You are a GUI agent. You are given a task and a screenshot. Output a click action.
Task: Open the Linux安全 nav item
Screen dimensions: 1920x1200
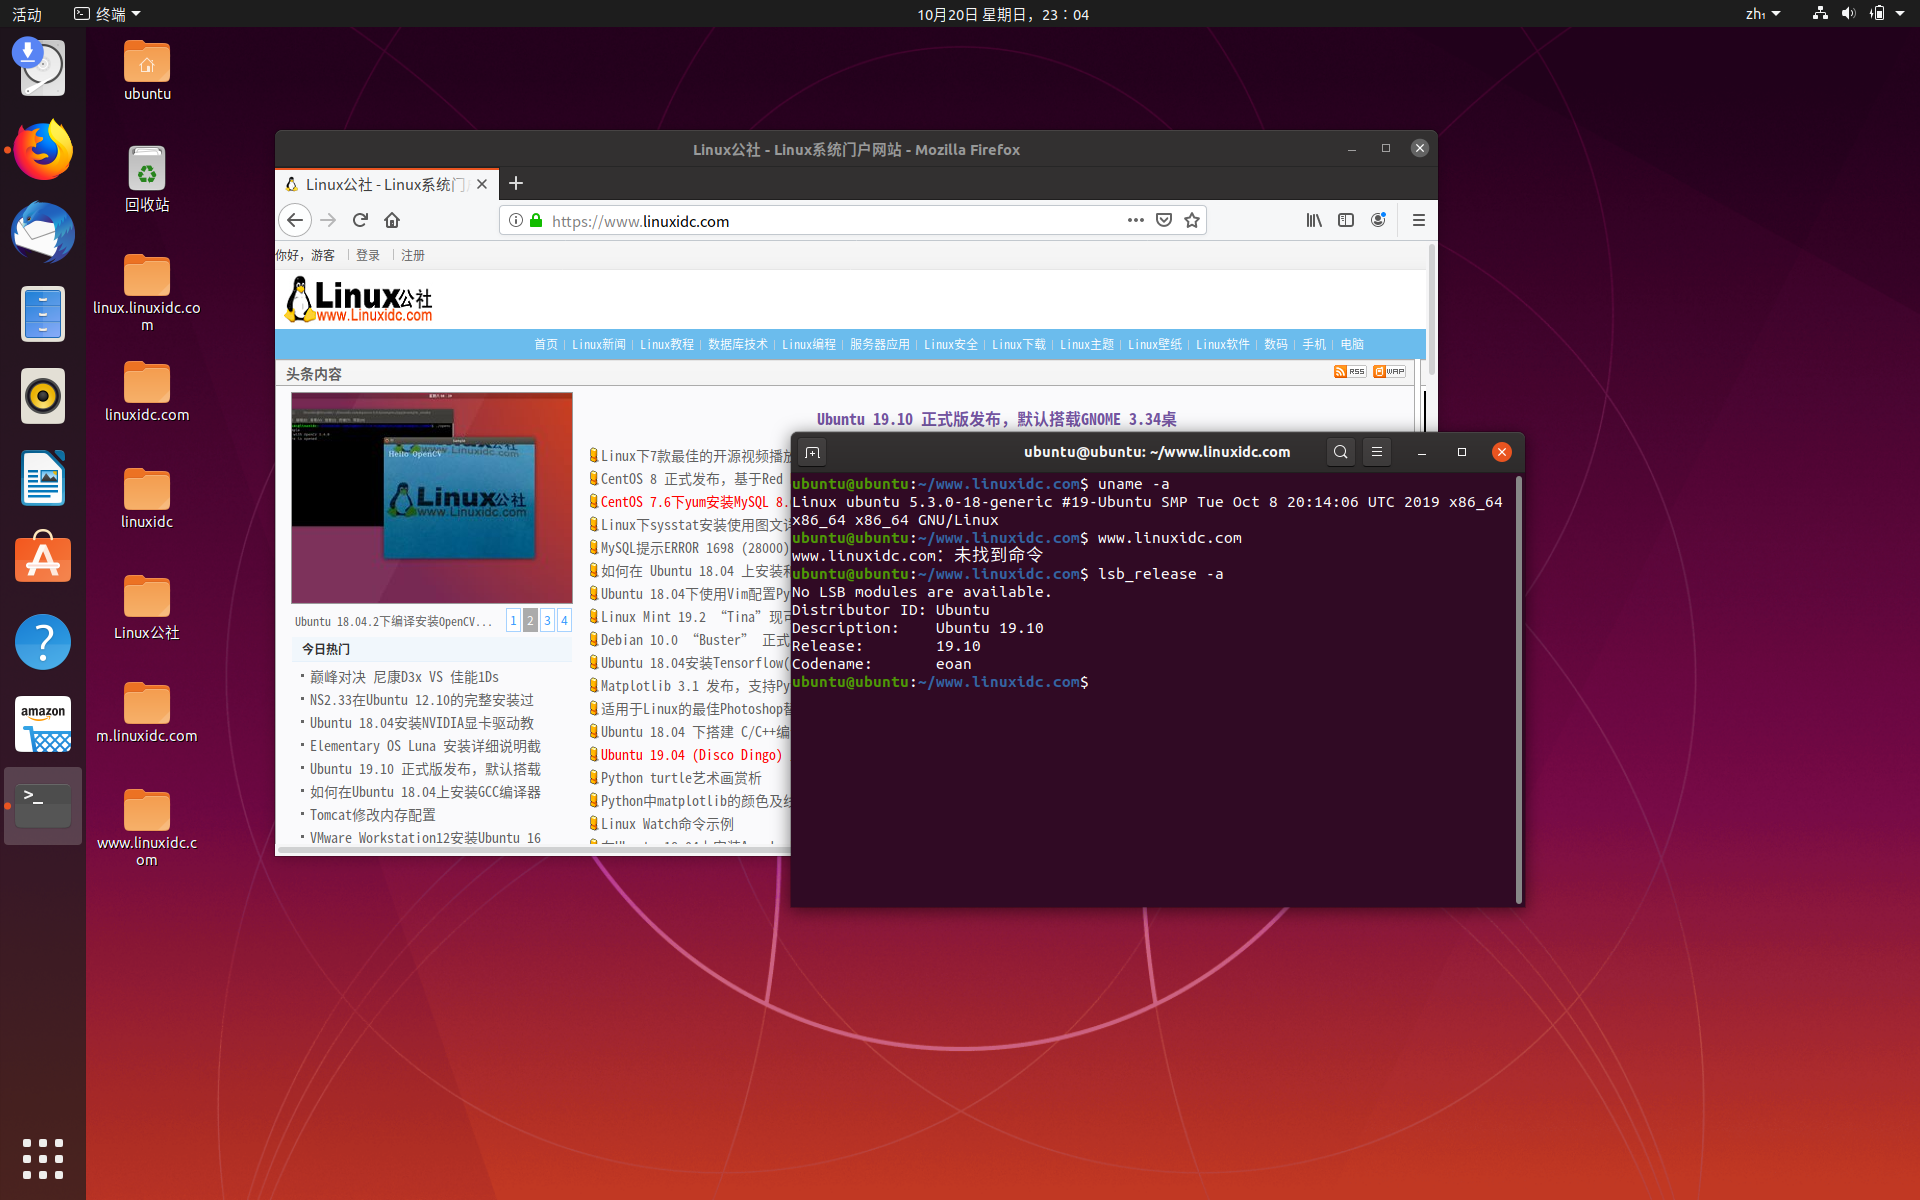click(951, 344)
